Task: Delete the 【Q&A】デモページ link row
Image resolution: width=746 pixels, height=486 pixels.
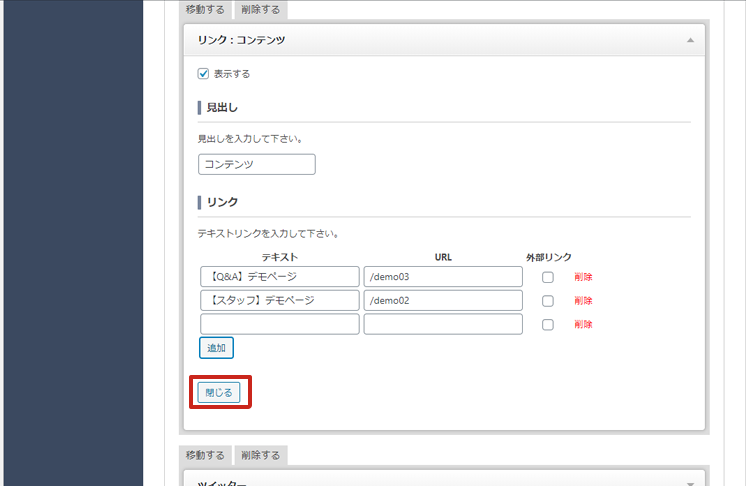Action: click(x=583, y=277)
